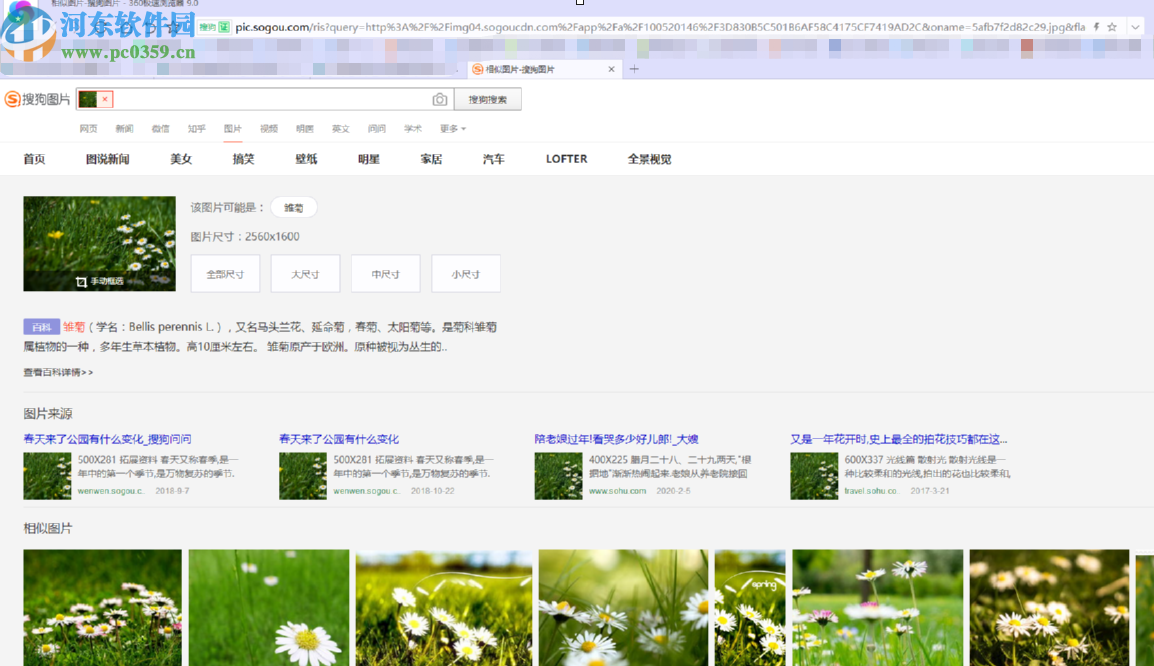Open the single large daisy similar image
Image resolution: width=1154 pixels, height=666 pixels.
pos(267,607)
